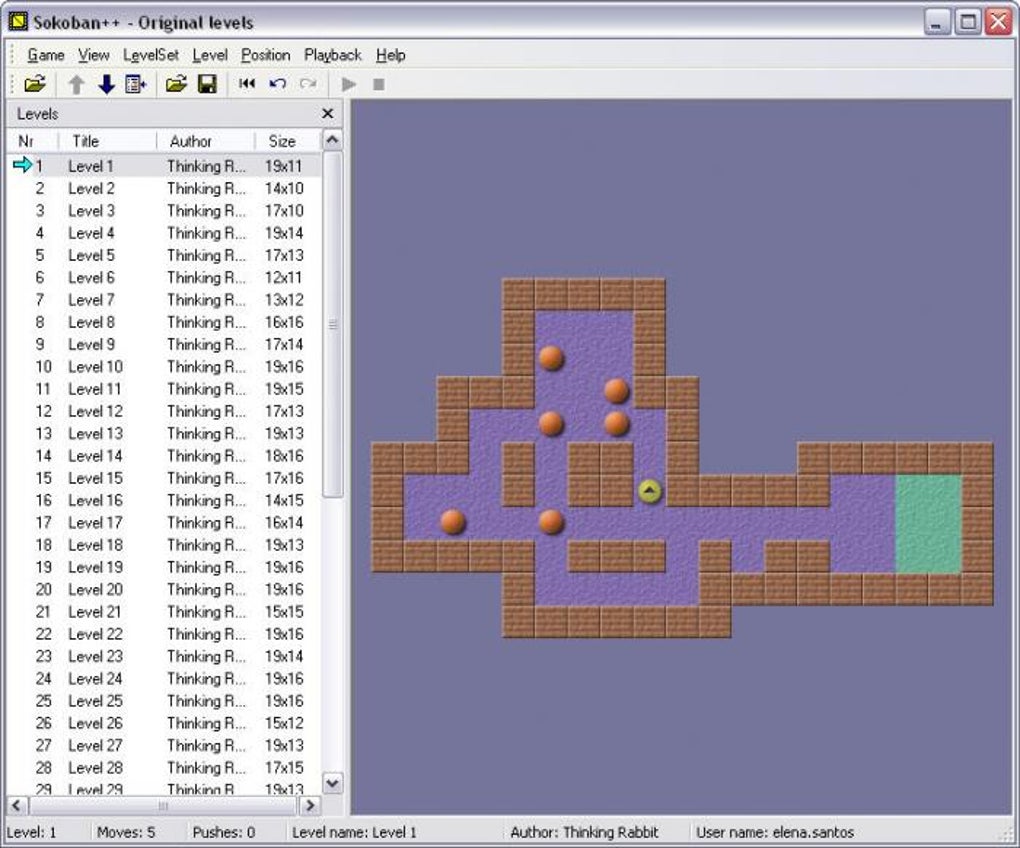Open level set folder icon in toolbar
This screenshot has width=1020, height=848.
(34, 84)
